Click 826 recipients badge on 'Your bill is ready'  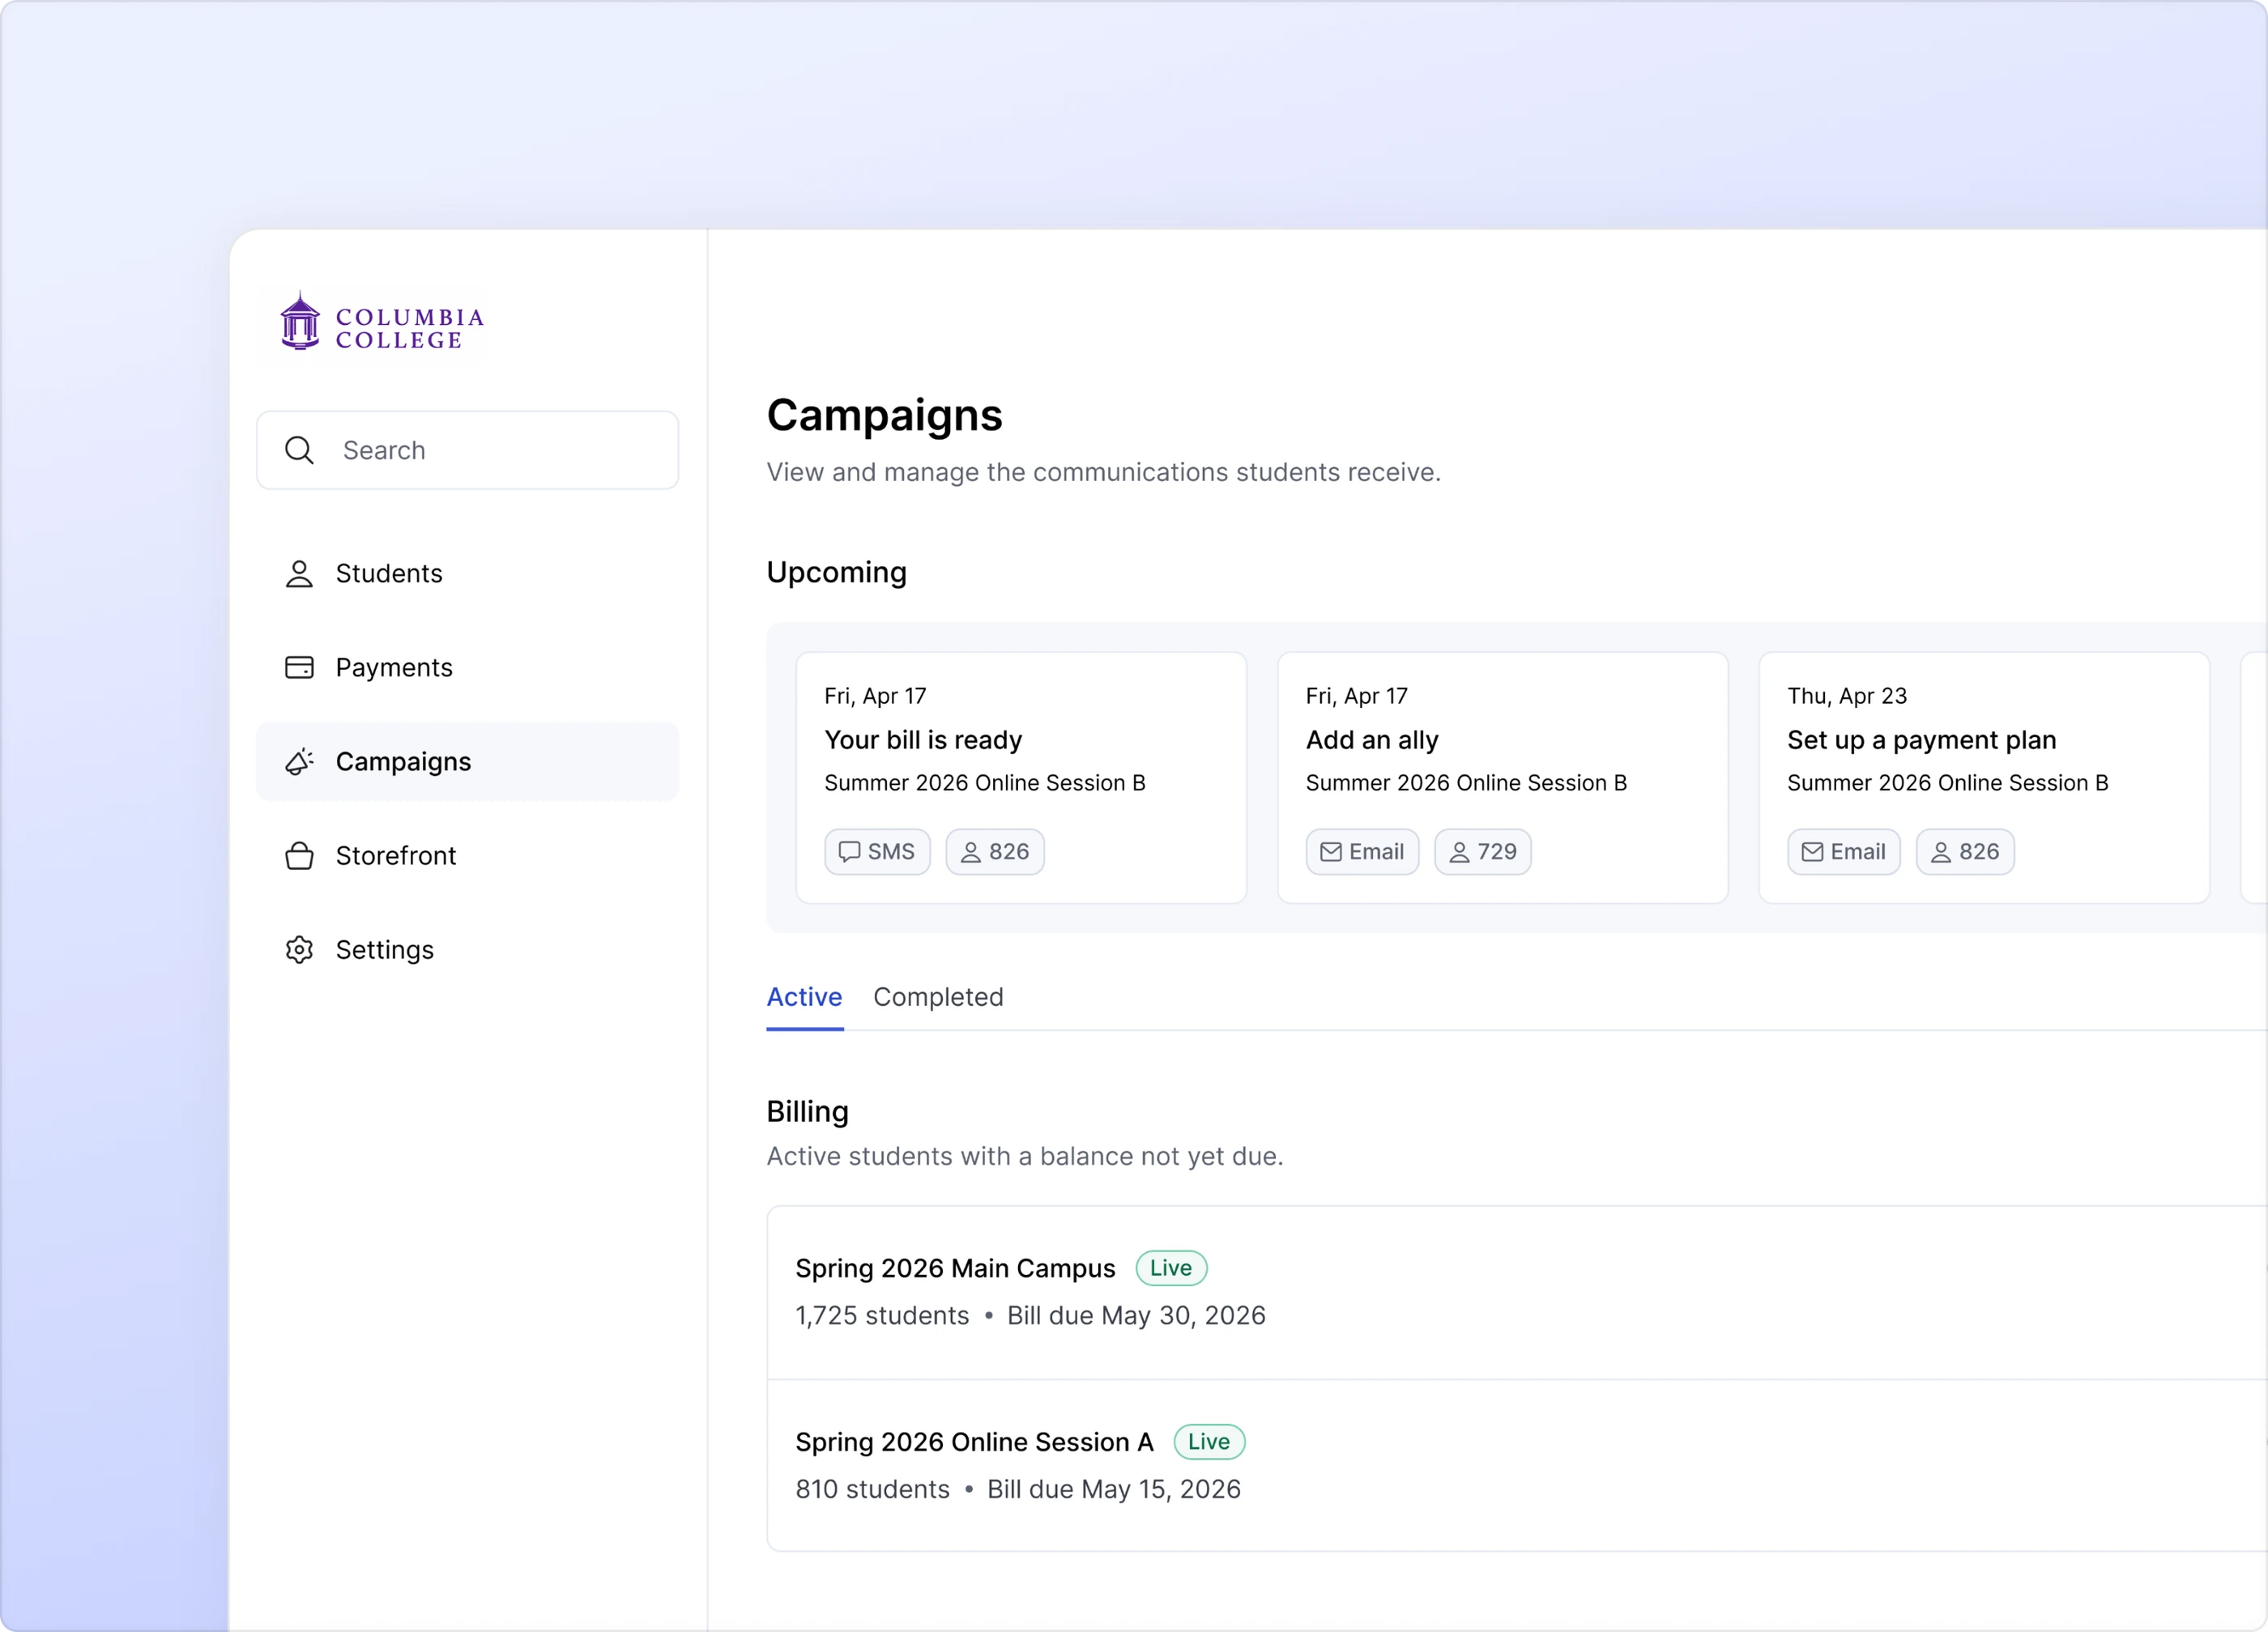[995, 852]
